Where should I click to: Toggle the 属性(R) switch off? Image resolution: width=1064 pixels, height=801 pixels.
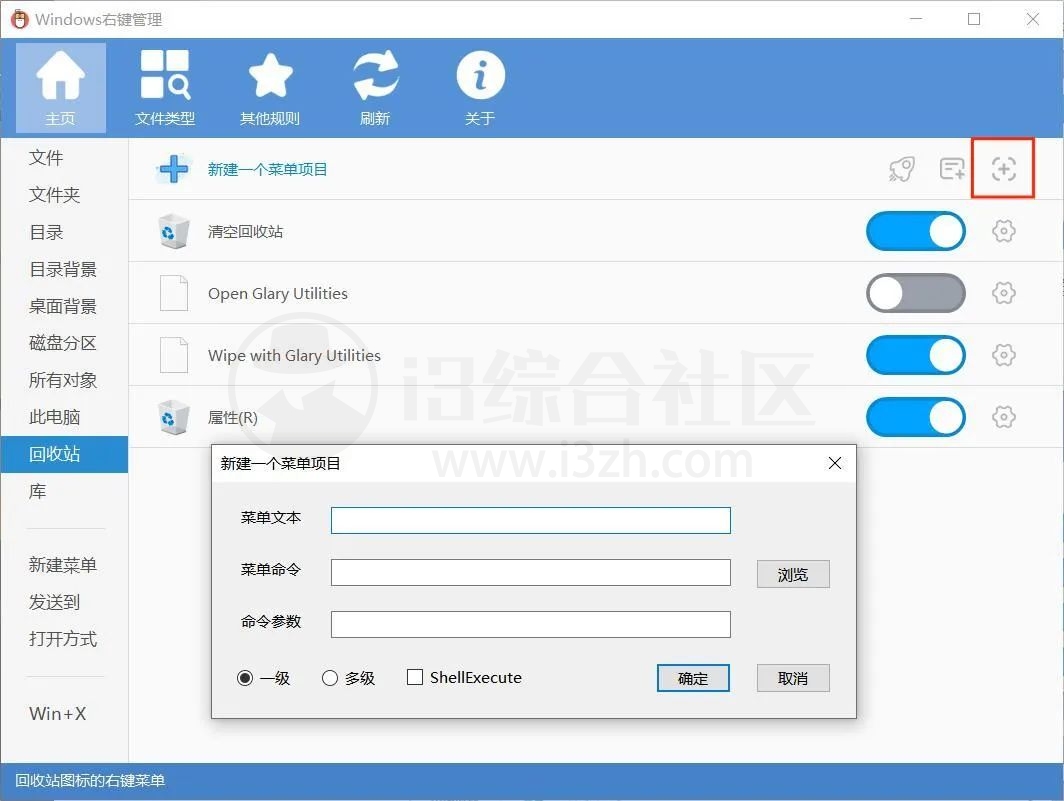coord(916,417)
